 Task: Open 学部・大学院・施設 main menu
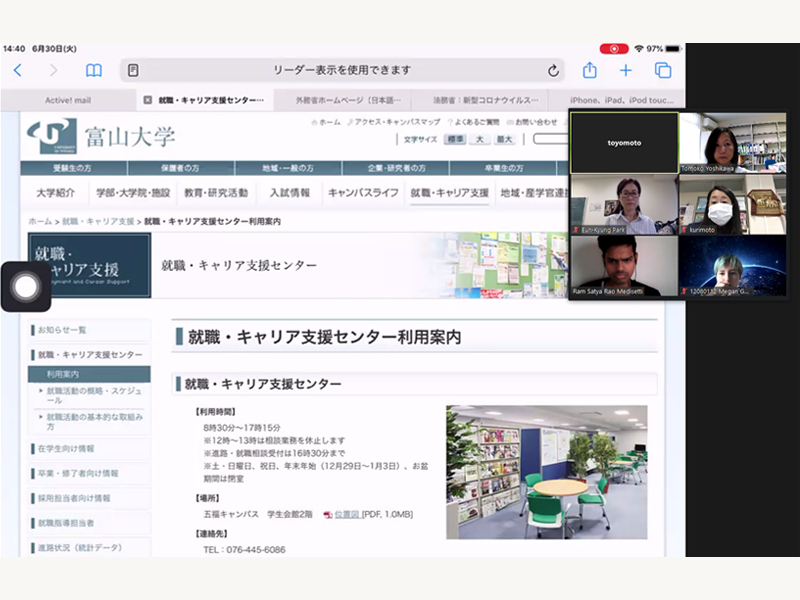click(x=133, y=193)
